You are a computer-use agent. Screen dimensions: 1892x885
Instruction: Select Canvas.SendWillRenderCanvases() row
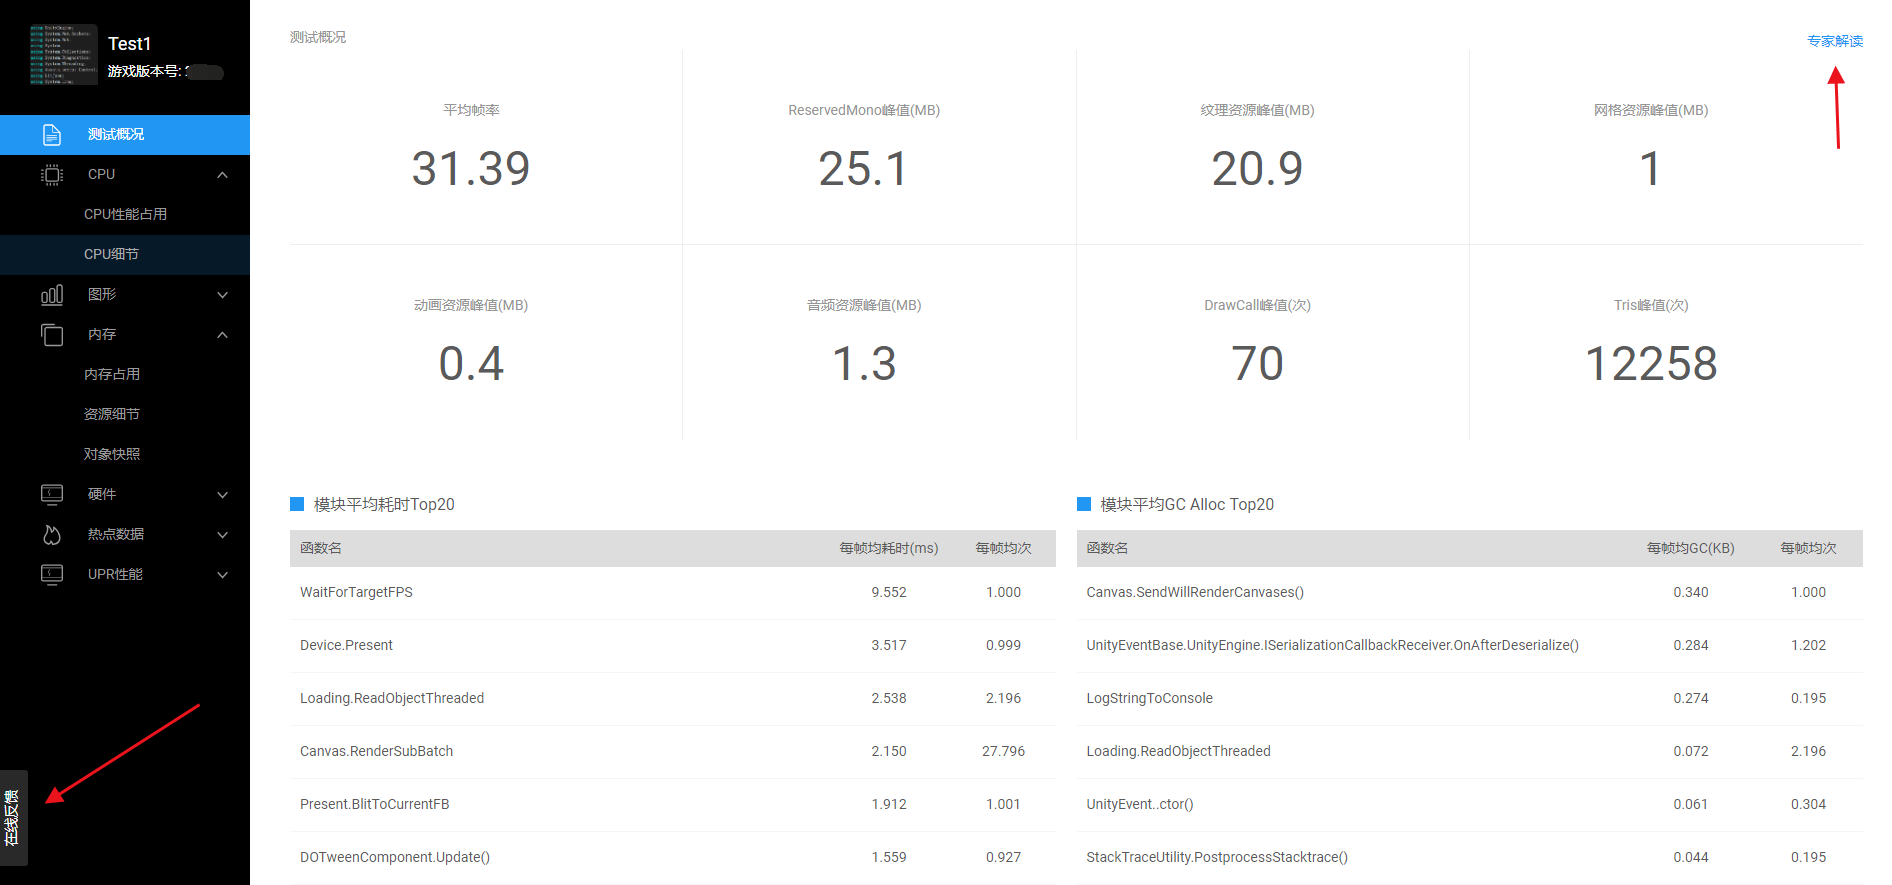tap(1469, 592)
